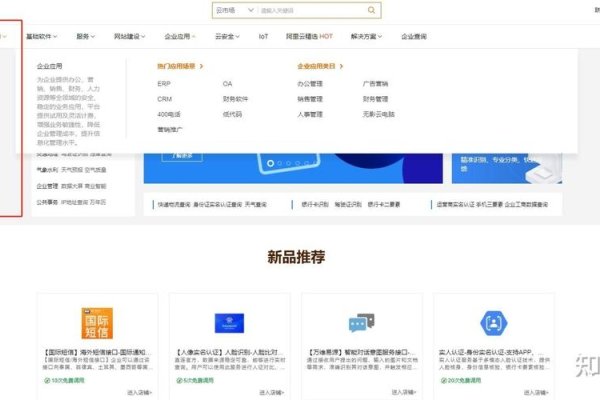Click the 实人认证 hexagon face icon
The height and width of the screenshot is (400, 600).
pos(494,323)
